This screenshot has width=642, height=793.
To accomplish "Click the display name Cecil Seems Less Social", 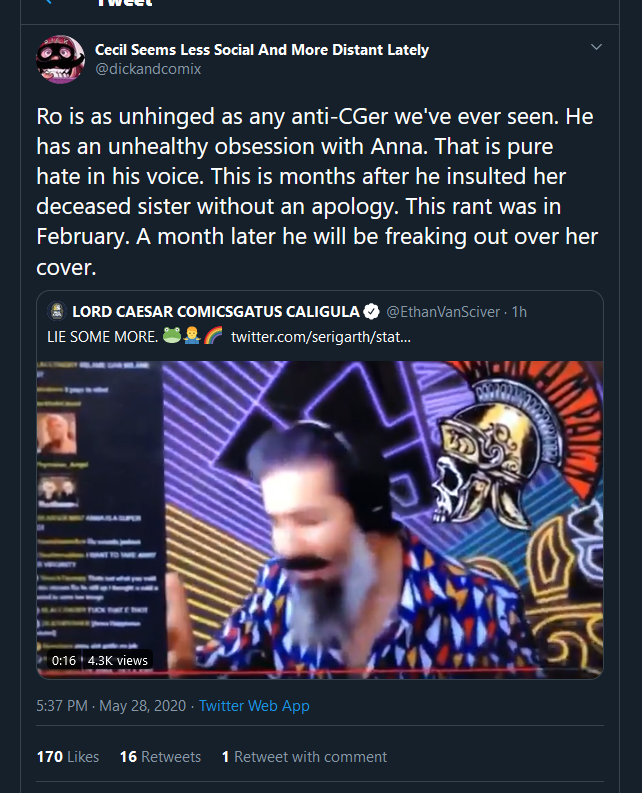I will pos(262,50).
